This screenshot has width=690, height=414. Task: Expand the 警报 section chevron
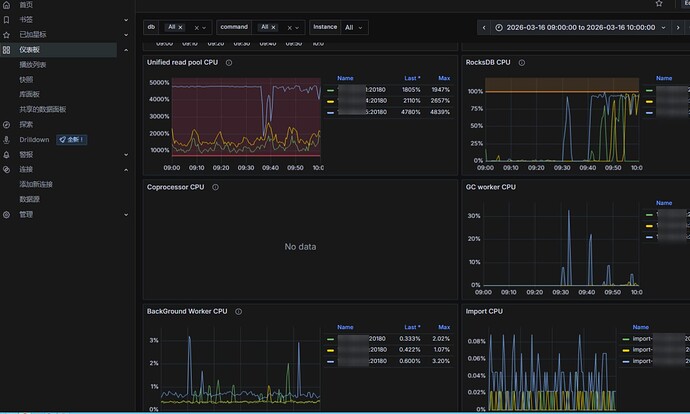(x=126, y=154)
